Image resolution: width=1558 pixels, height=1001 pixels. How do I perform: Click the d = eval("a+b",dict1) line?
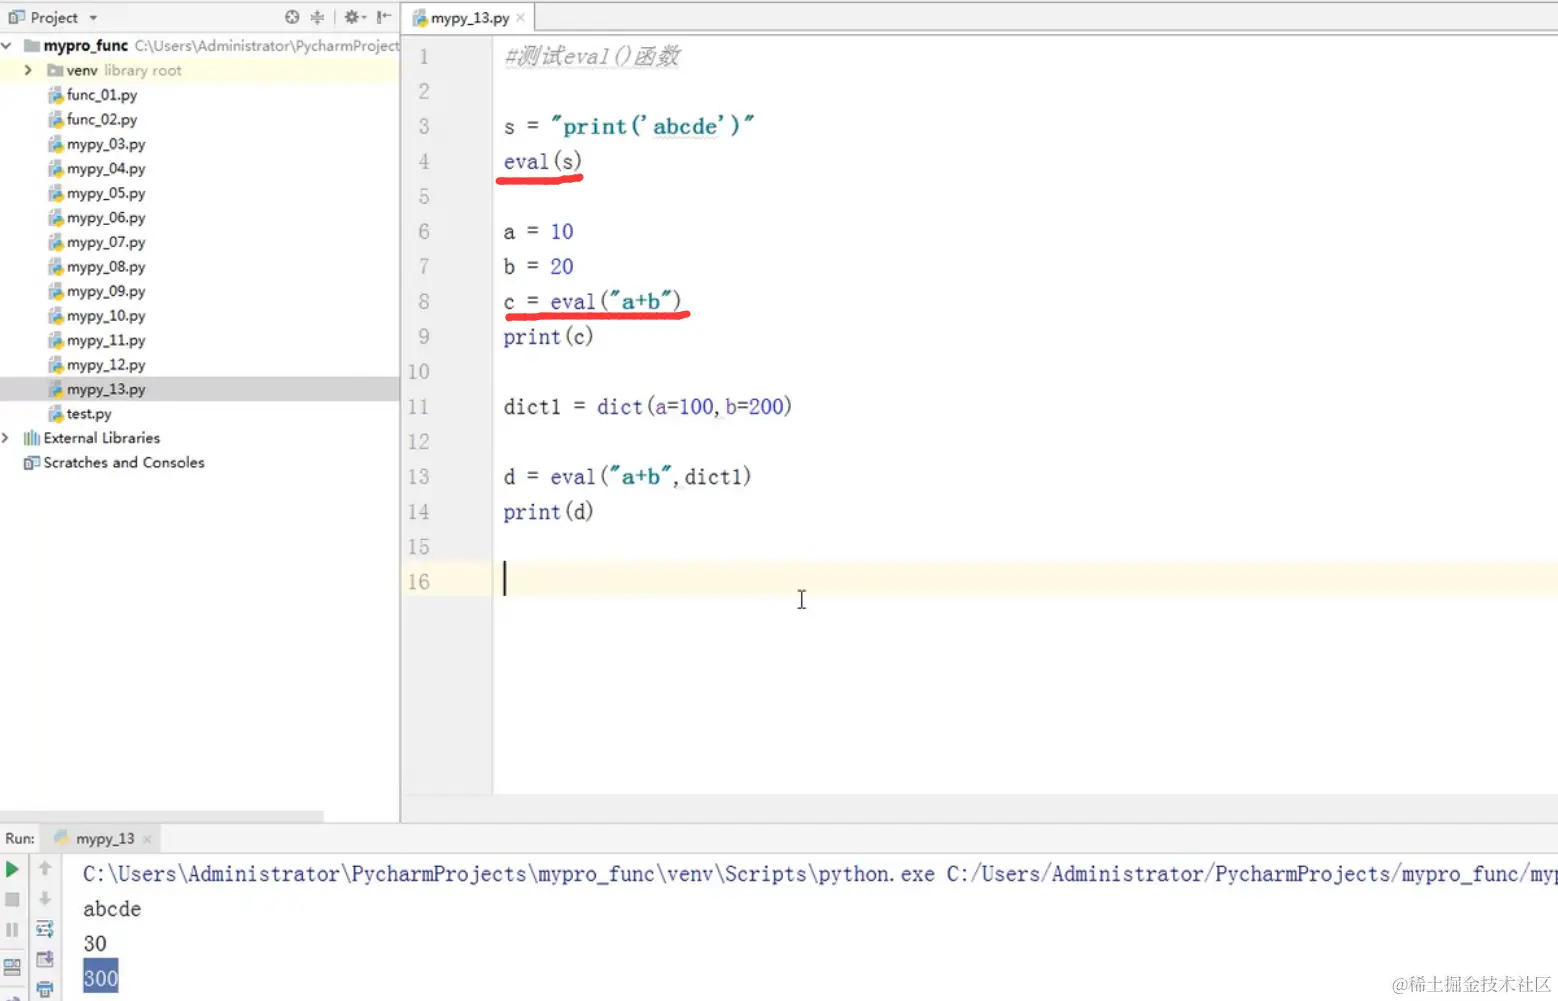(627, 476)
